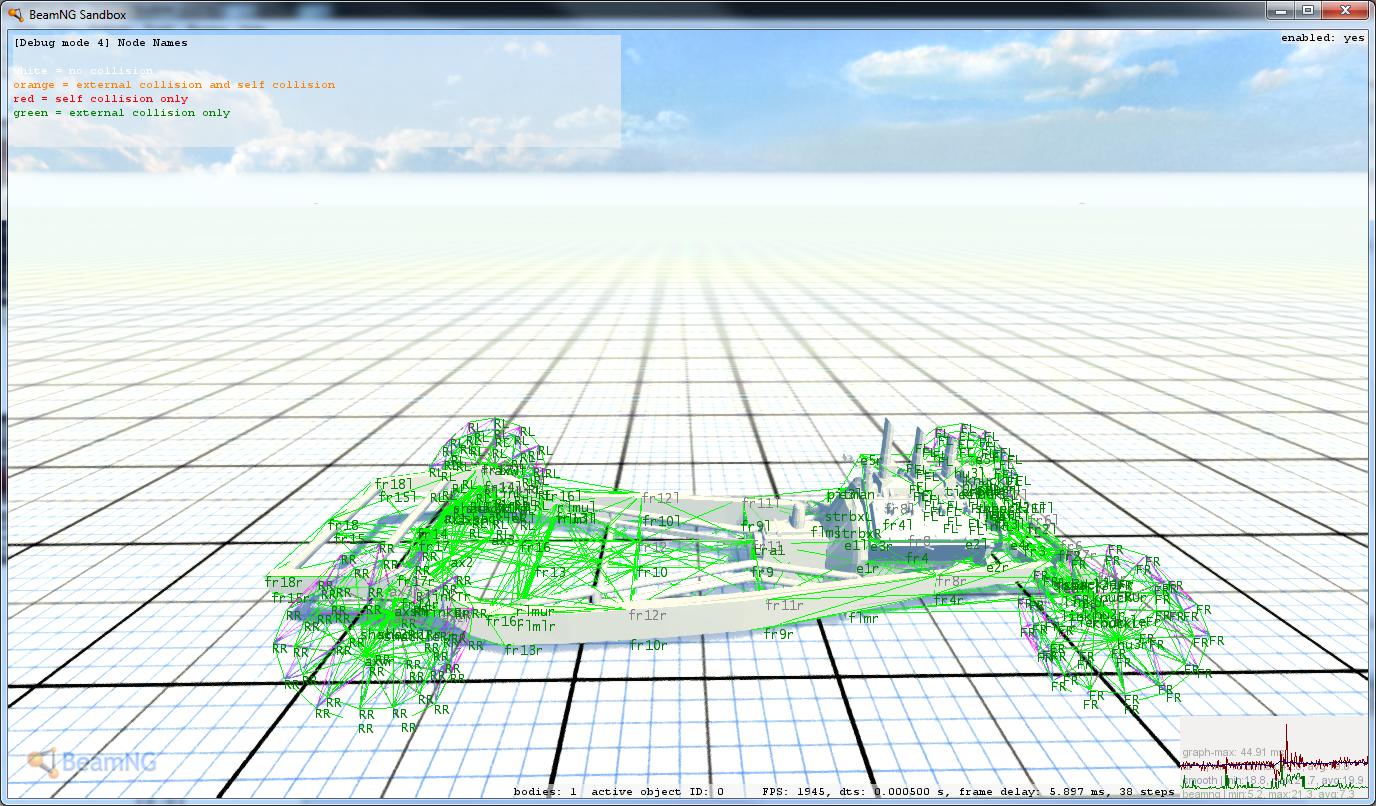The width and height of the screenshot is (1376, 806).
Task: Select node label 'e5r'
Action: click(x=871, y=460)
